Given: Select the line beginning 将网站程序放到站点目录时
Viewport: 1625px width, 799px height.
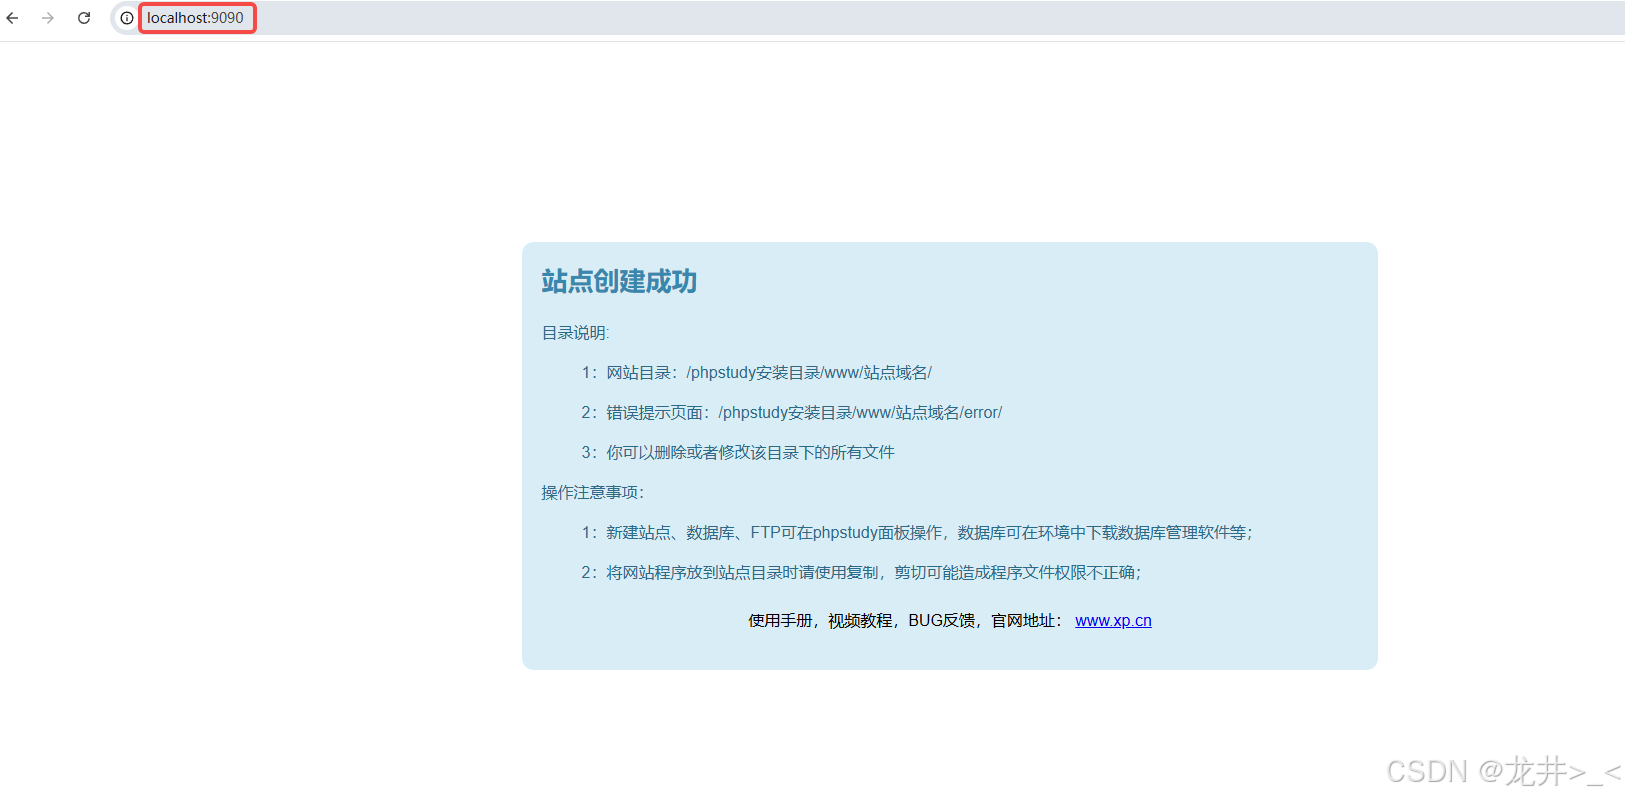Looking at the screenshot, I should coord(861,573).
